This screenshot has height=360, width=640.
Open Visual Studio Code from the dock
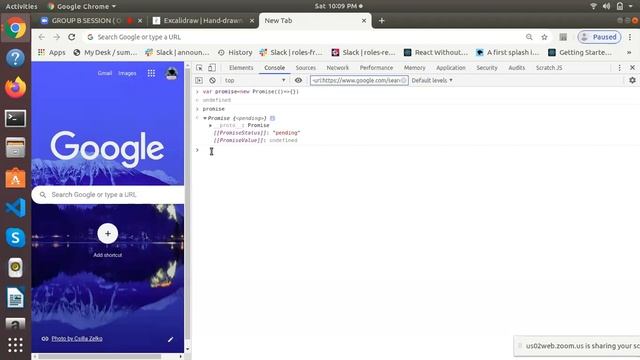point(16,208)
